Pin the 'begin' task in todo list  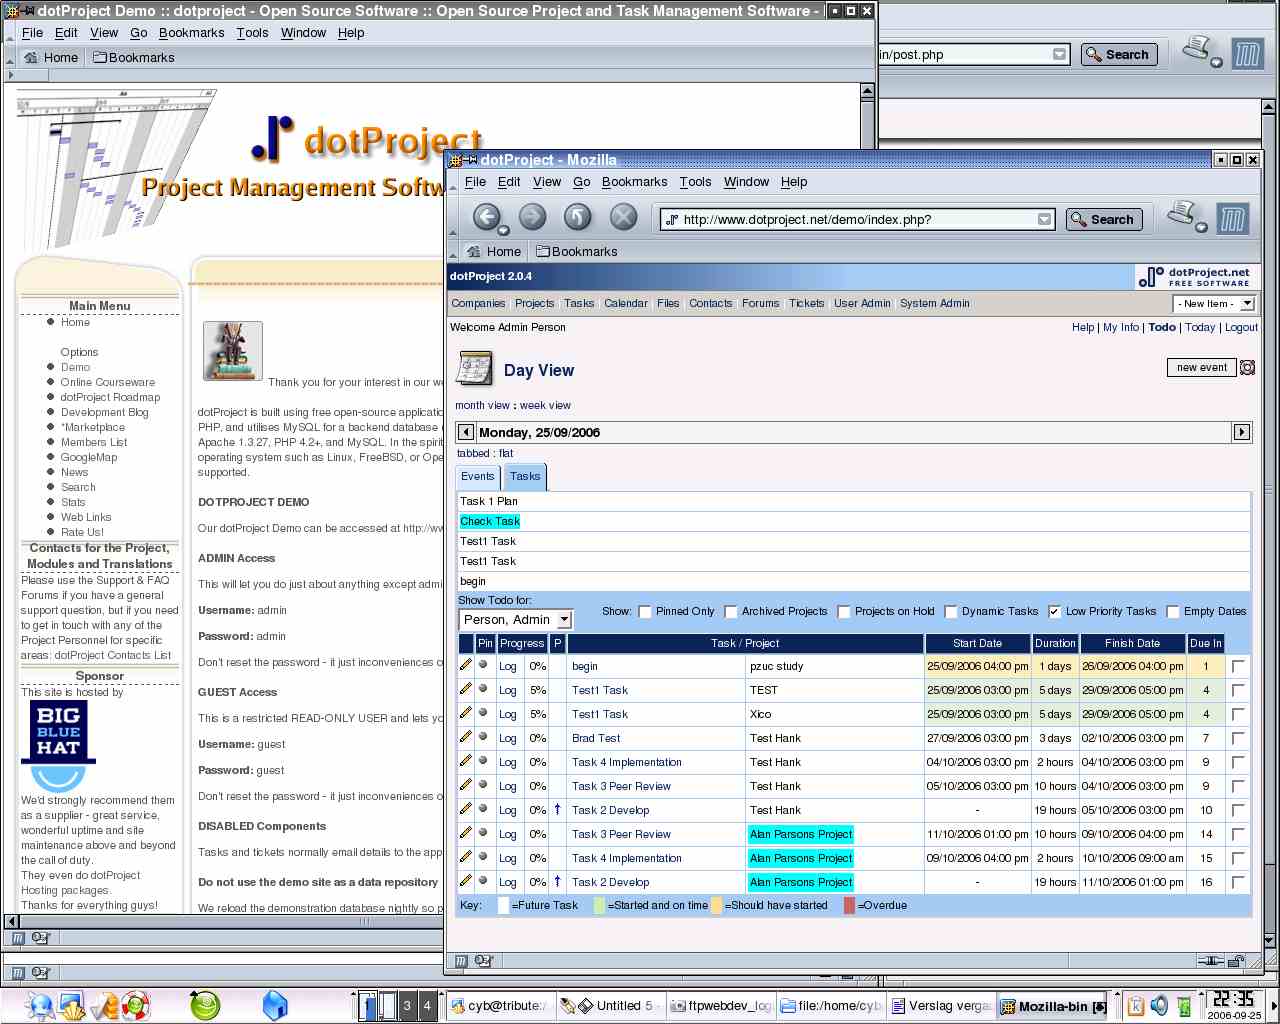pyautogui.click(x=484, y=665)
